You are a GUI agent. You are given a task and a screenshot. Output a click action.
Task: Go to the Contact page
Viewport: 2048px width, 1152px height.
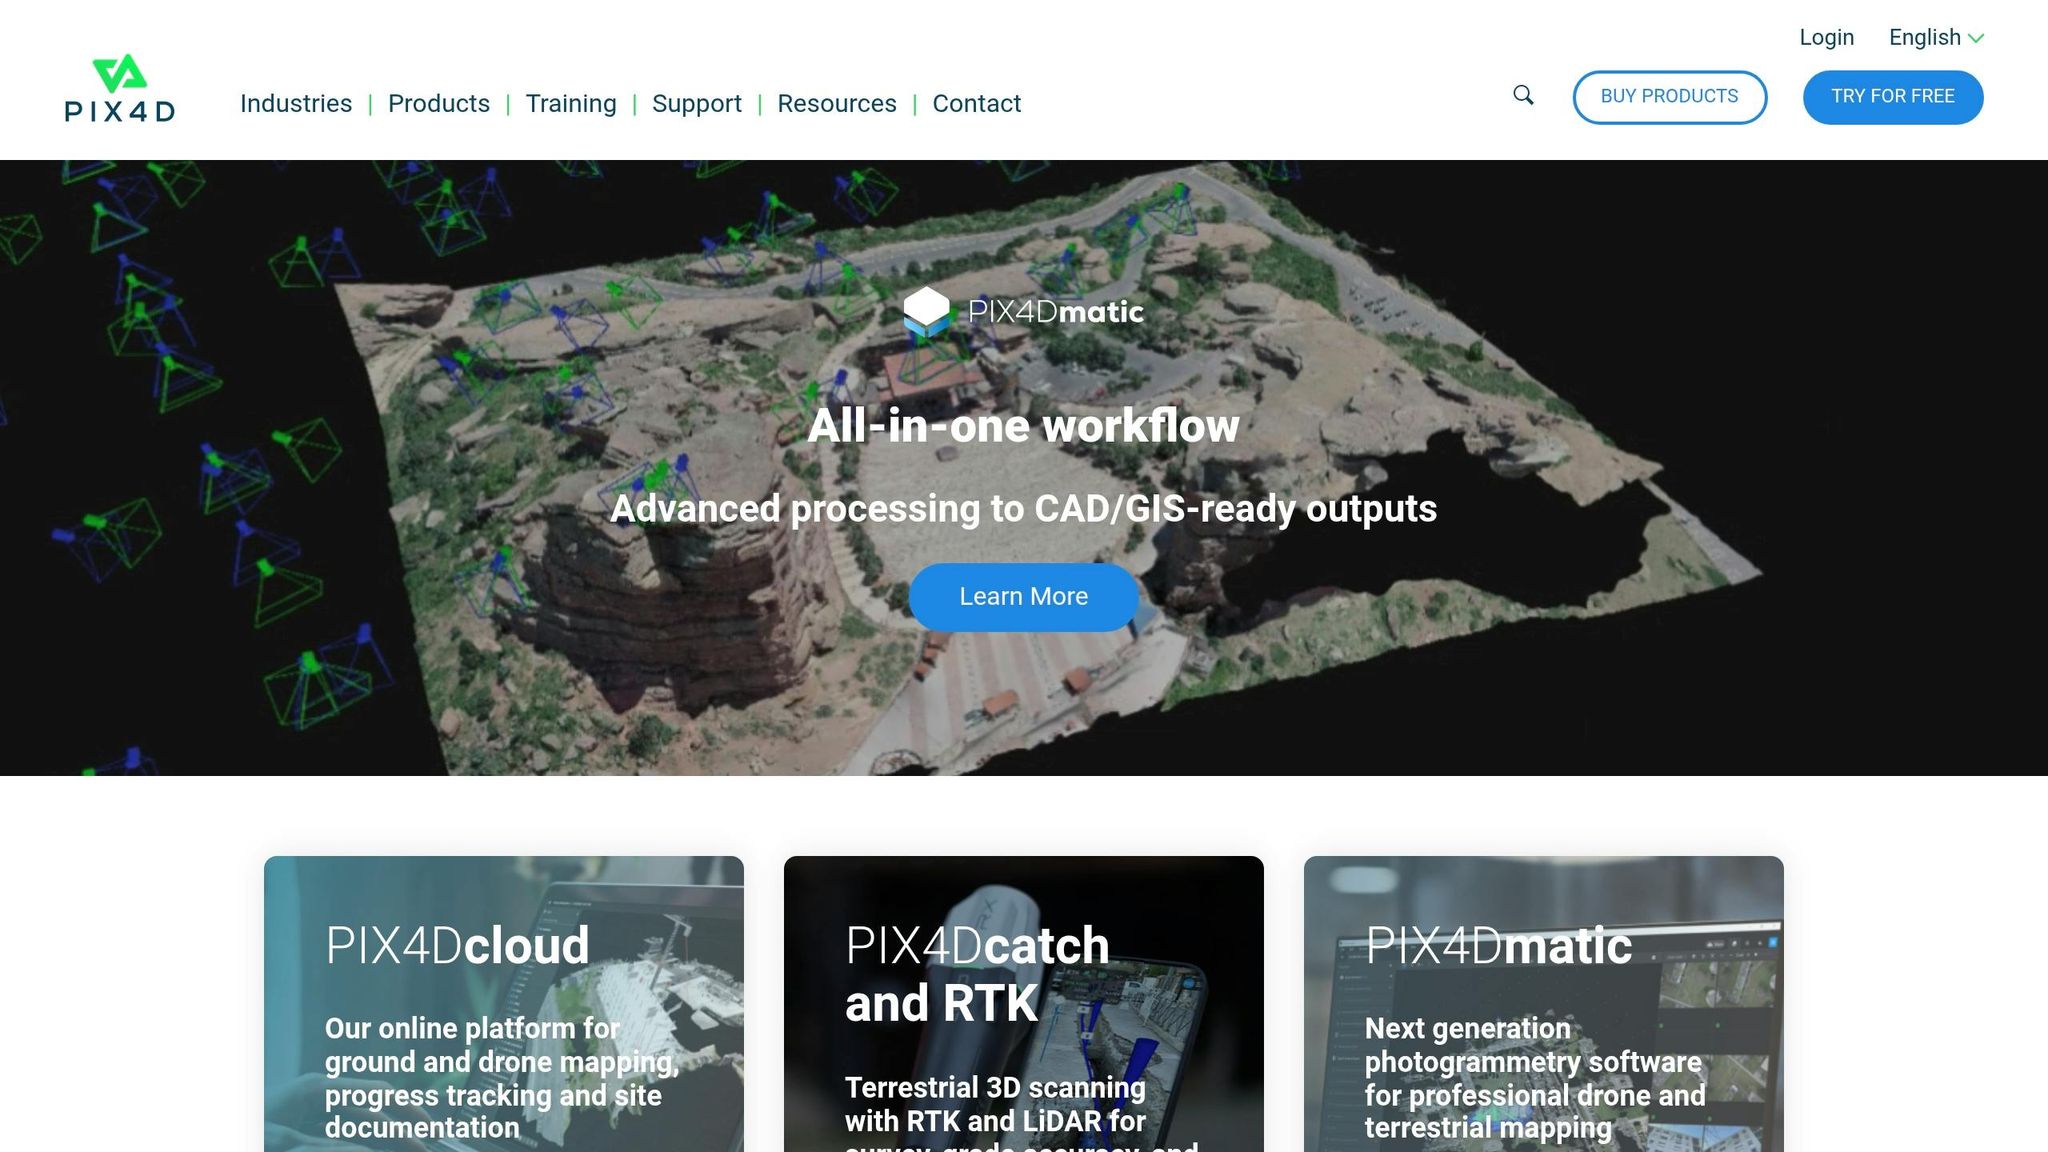[976, 104]
